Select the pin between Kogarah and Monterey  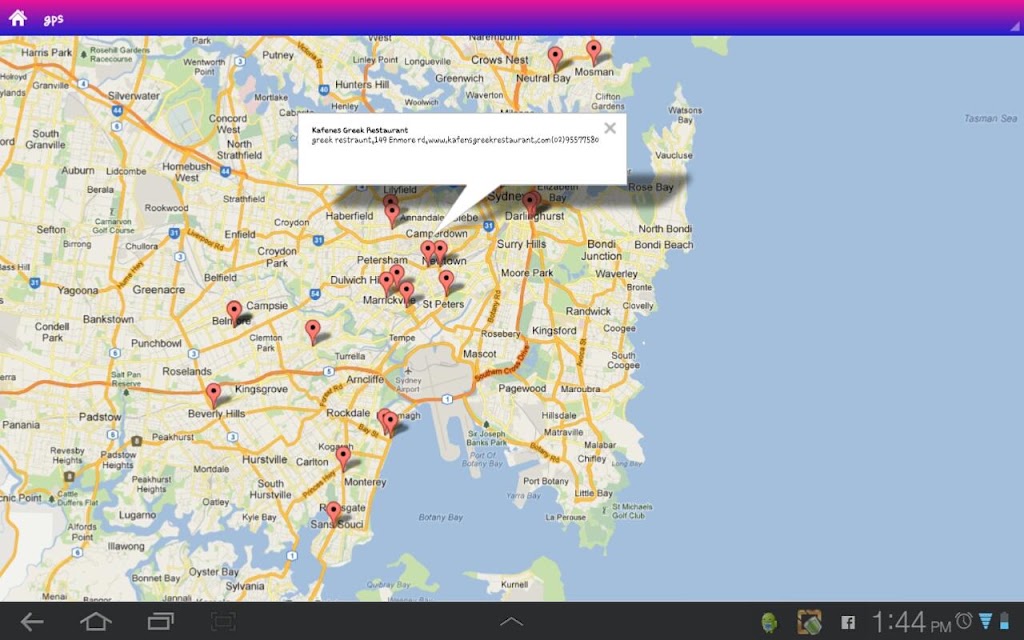344,458
